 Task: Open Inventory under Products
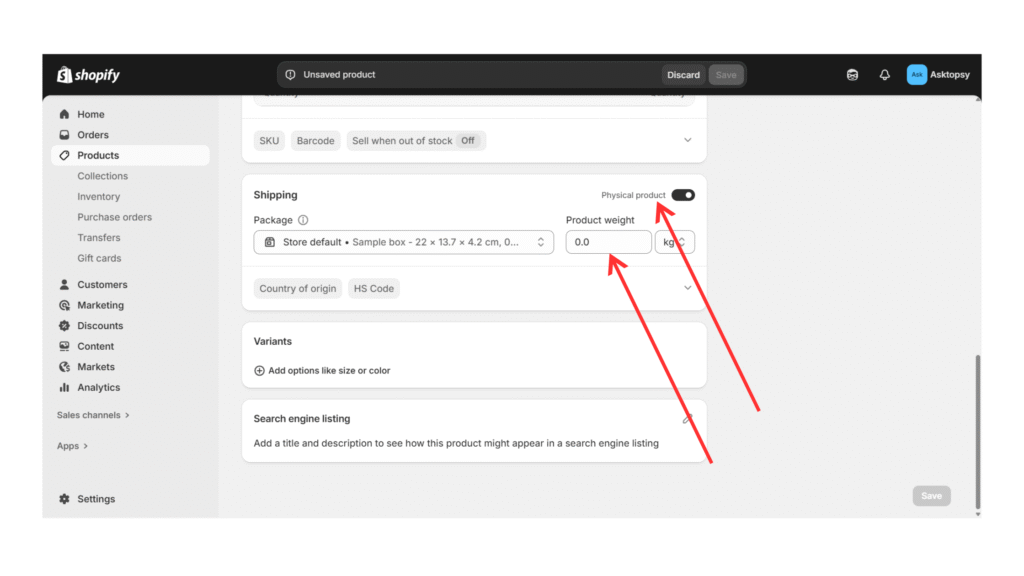pyautogui.click(x=98, y=197)
